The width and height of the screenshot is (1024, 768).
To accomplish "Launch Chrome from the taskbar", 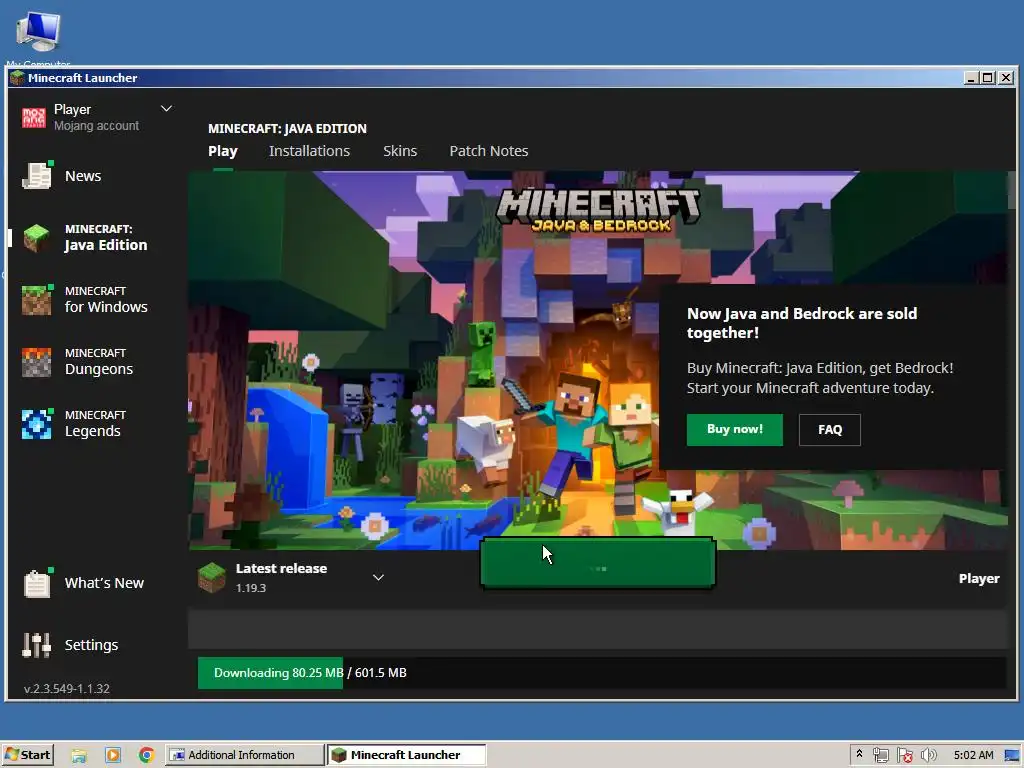I will (146, 755).
